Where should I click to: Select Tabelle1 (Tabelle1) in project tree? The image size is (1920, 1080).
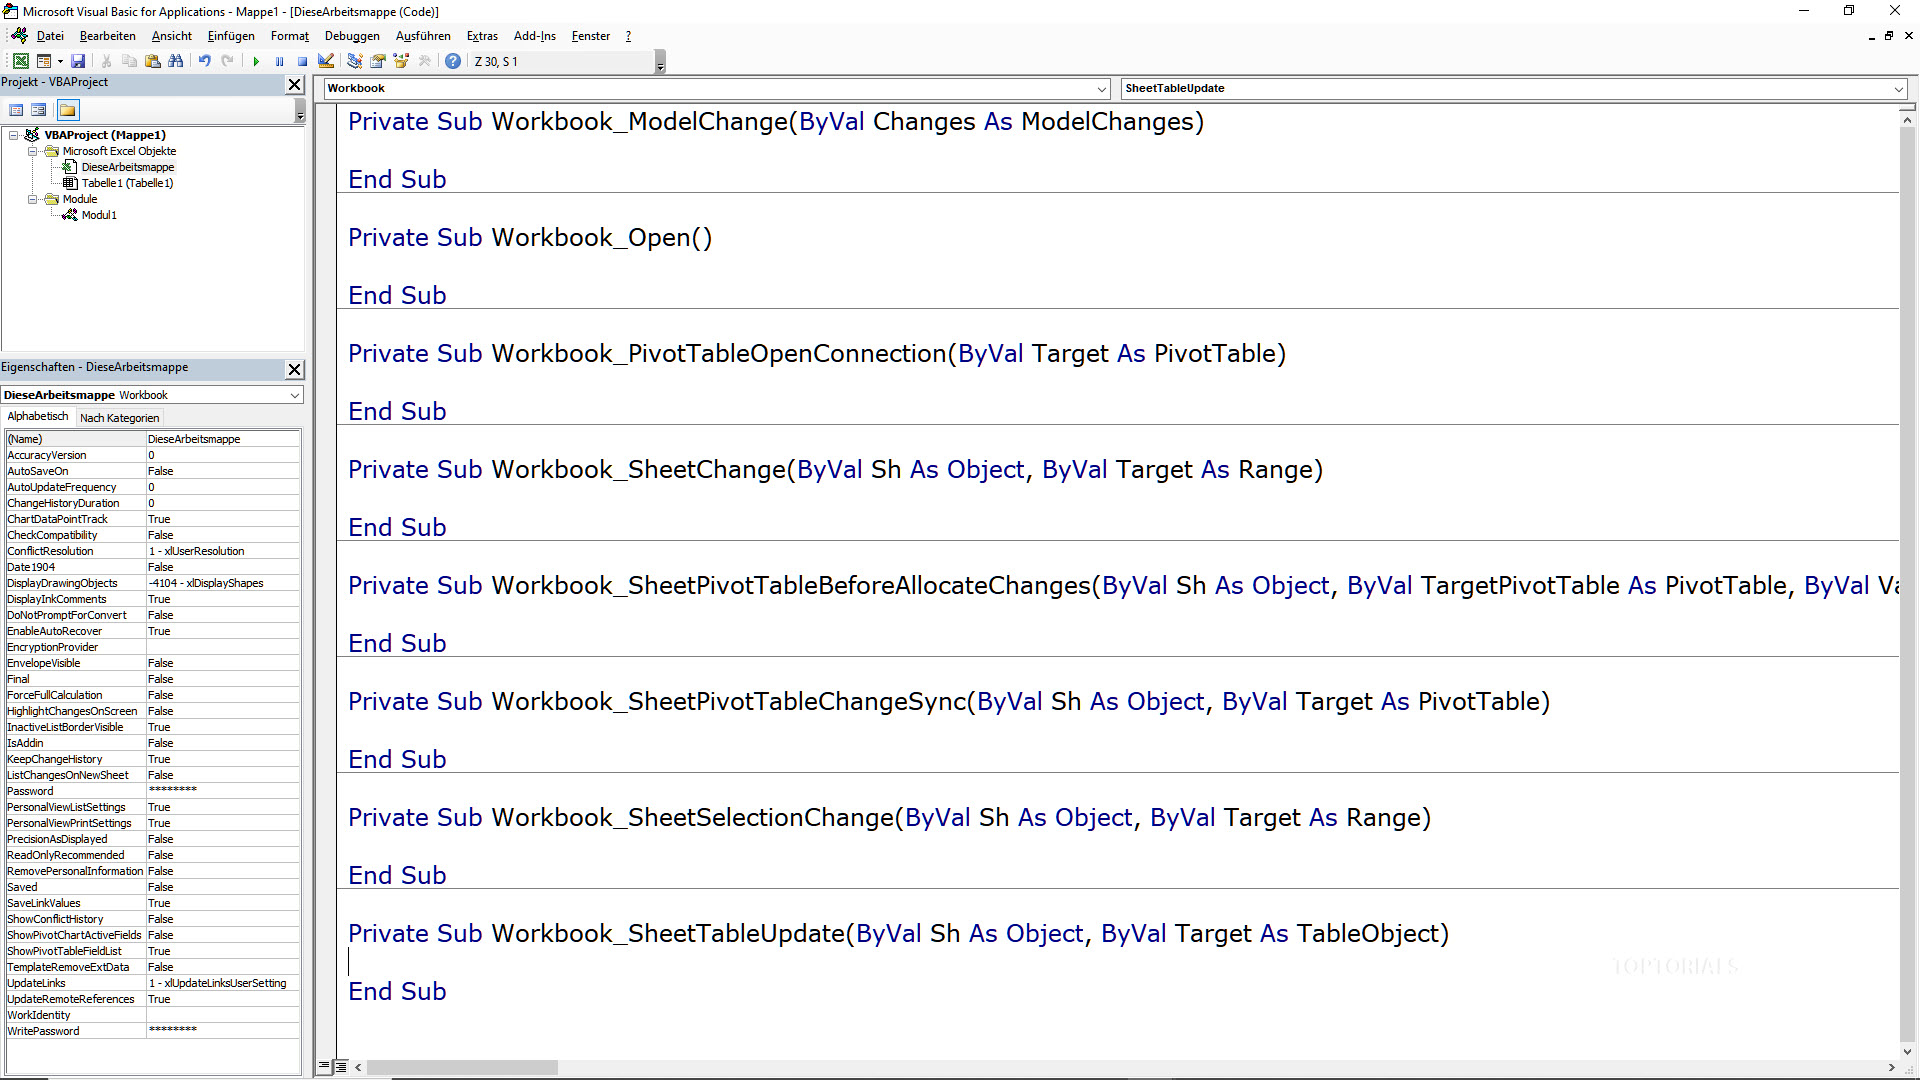[x=127, y=183]
